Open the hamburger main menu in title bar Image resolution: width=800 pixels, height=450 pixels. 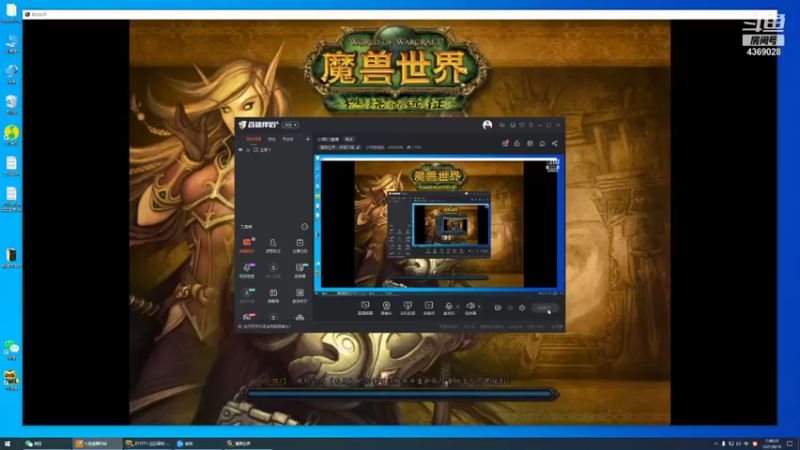tap(531, 125)
